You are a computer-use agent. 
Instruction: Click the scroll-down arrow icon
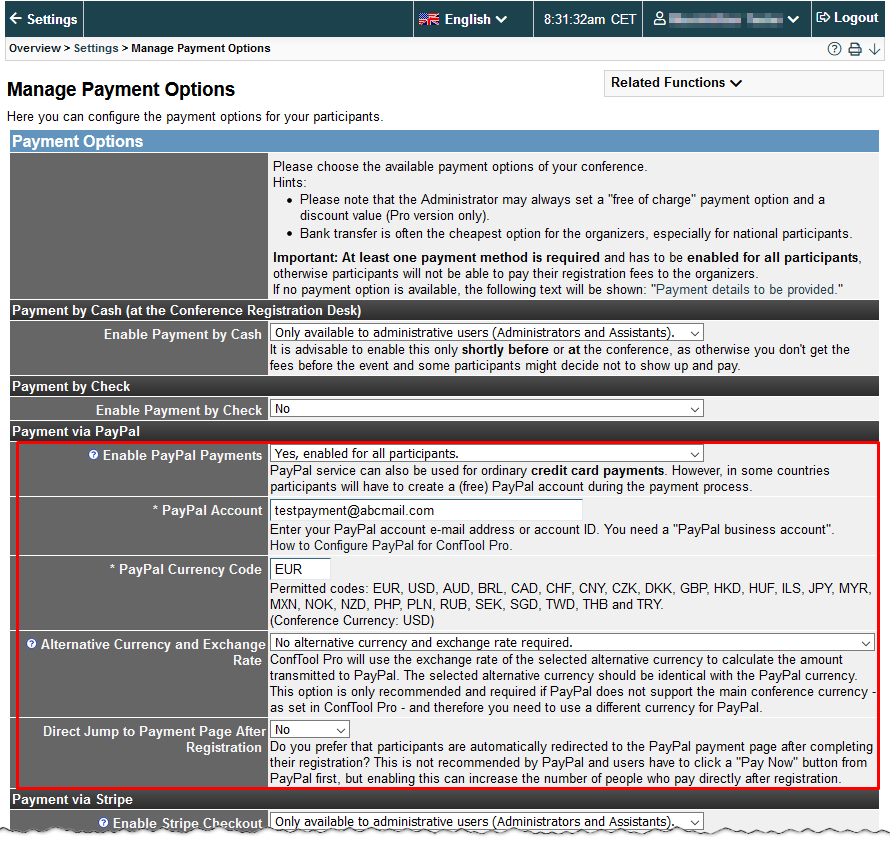pyautogui.click(x=875, y=49)
